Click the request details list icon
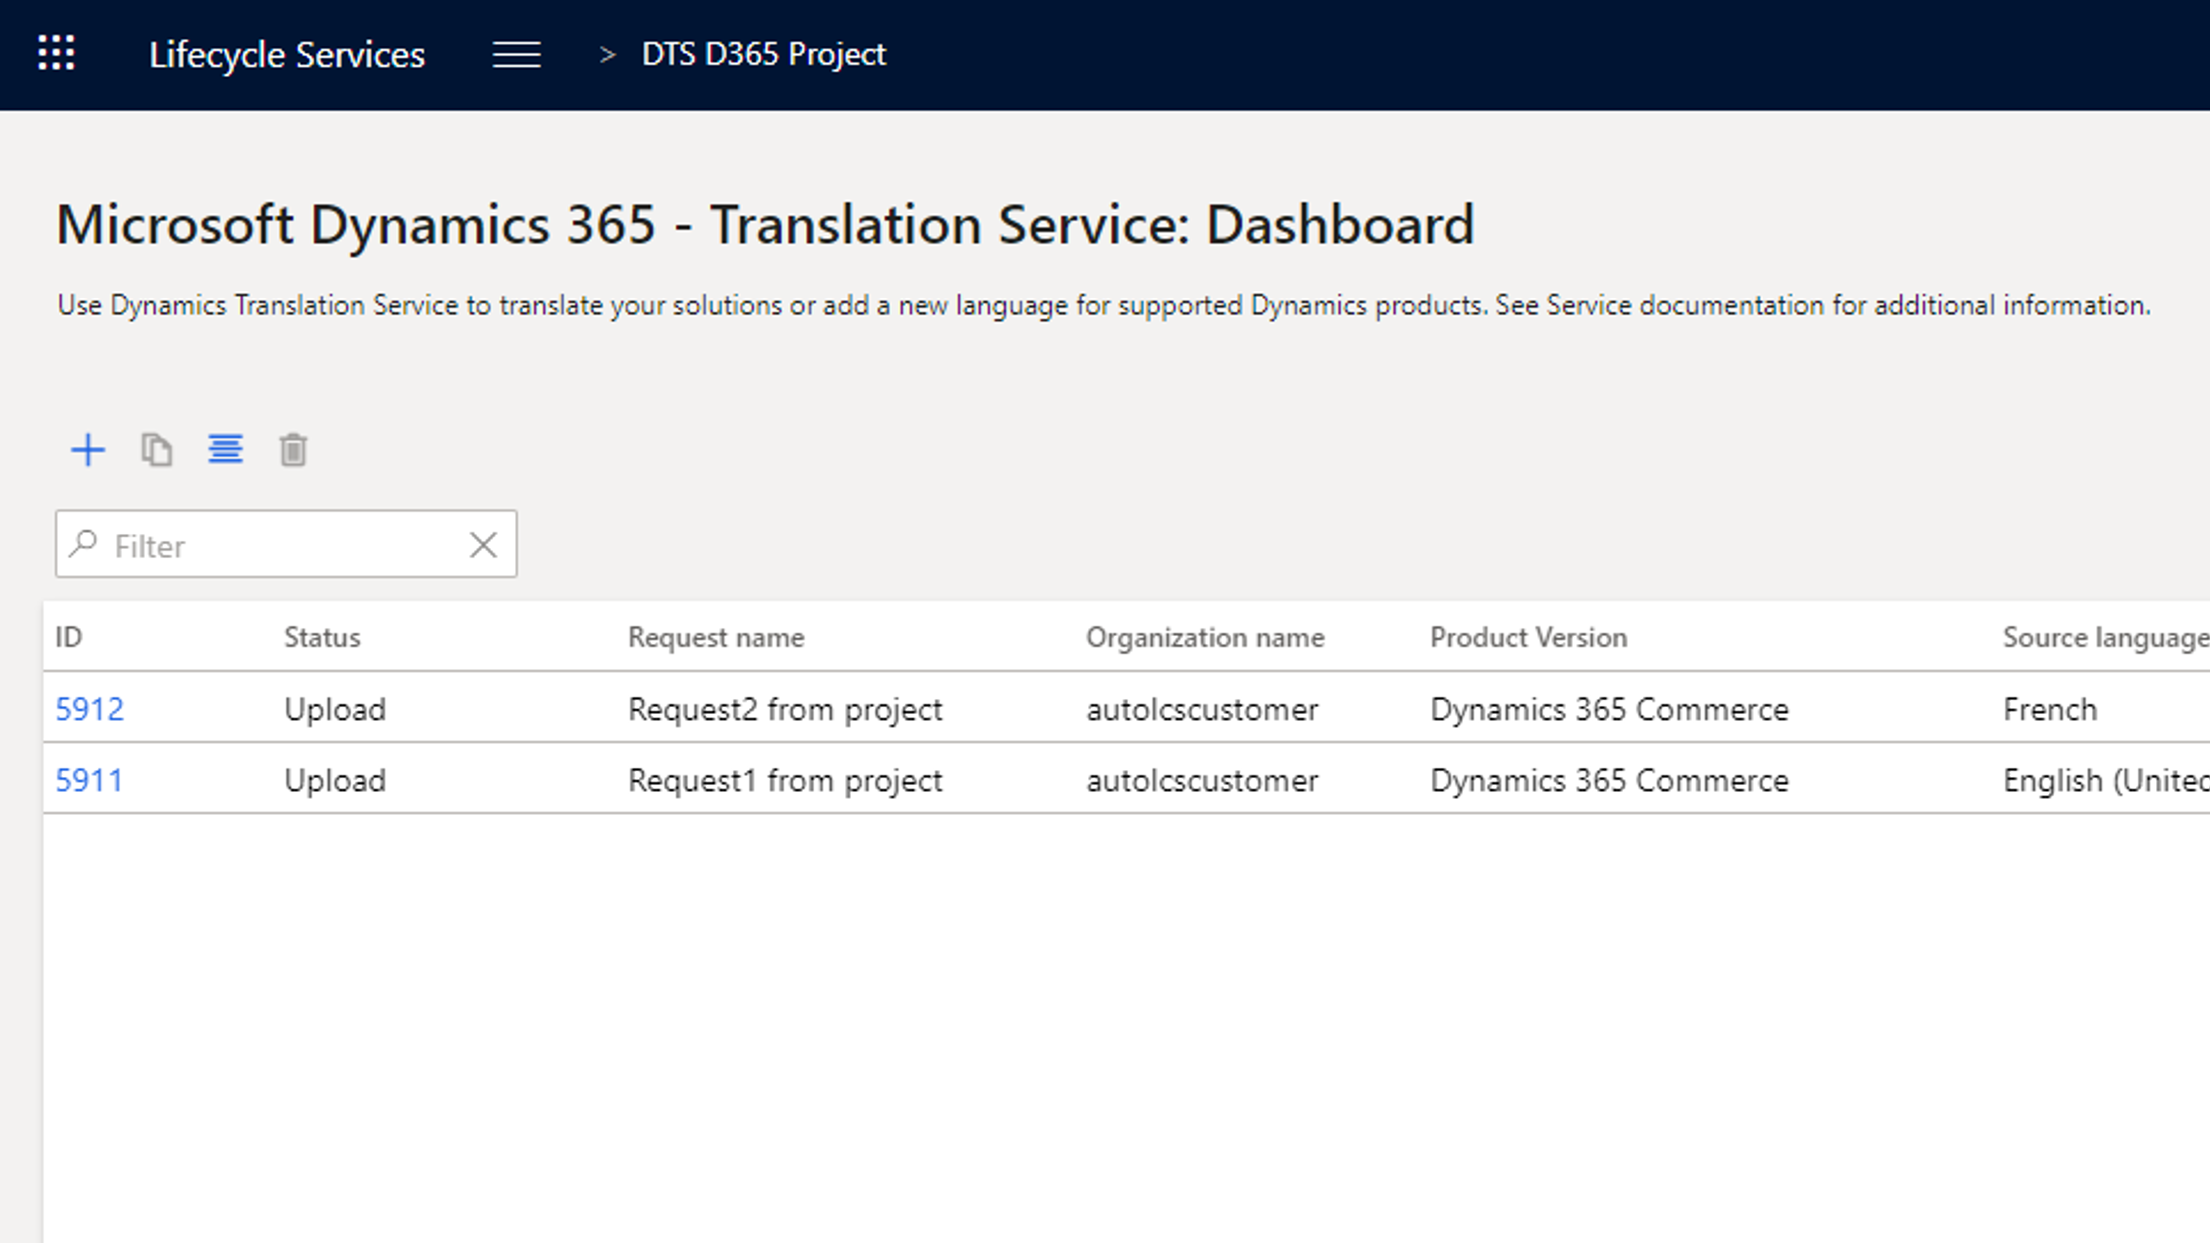Image resolution: width=2210 pixels, height=1243 pixels. (x=225, y=449)
